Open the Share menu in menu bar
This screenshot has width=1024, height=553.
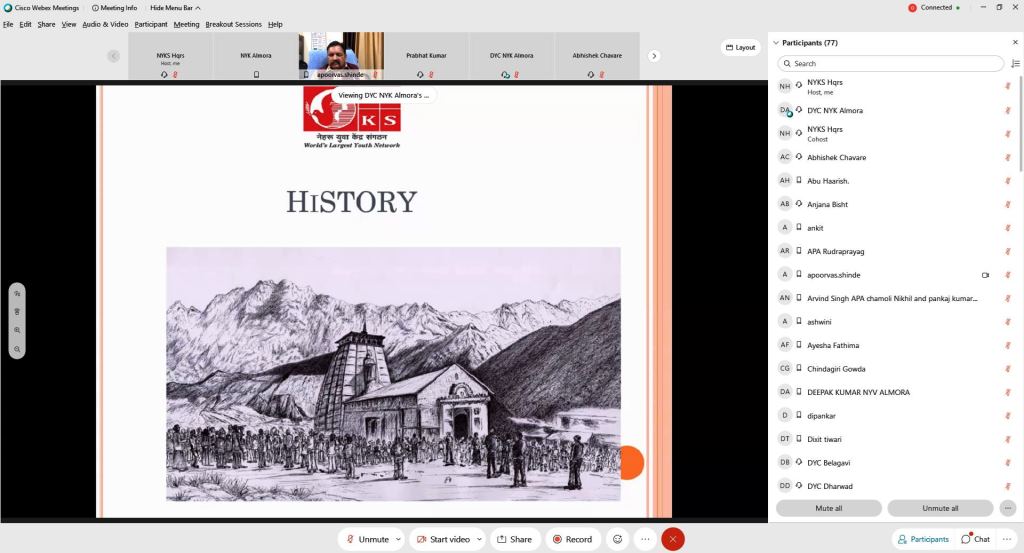point(46,24)
